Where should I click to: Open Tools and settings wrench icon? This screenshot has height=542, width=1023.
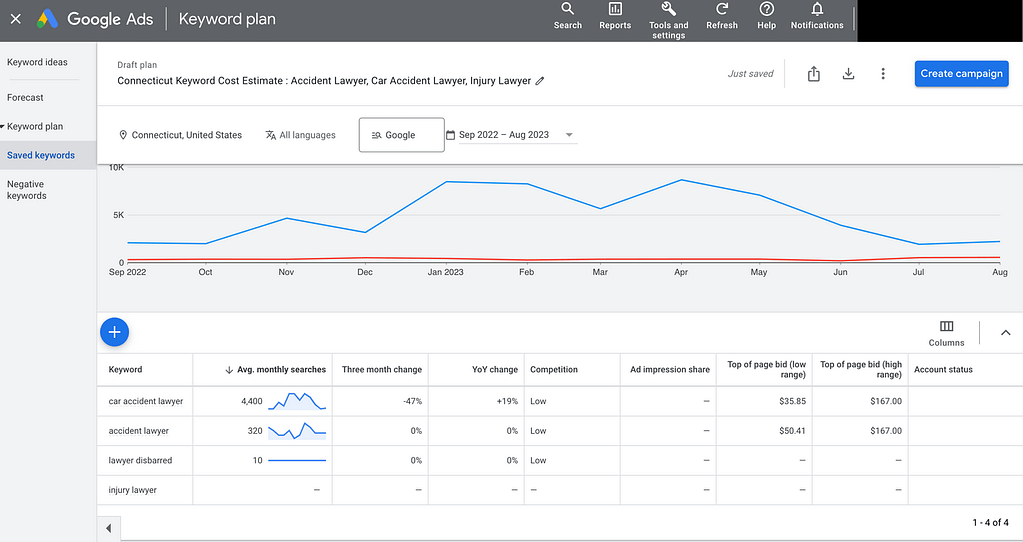tap(668, 20)
